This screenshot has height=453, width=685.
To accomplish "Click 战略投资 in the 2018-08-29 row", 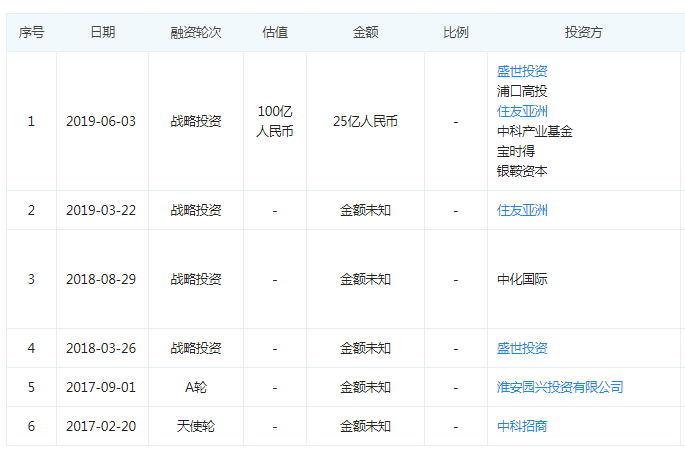I will coord(196,280).
